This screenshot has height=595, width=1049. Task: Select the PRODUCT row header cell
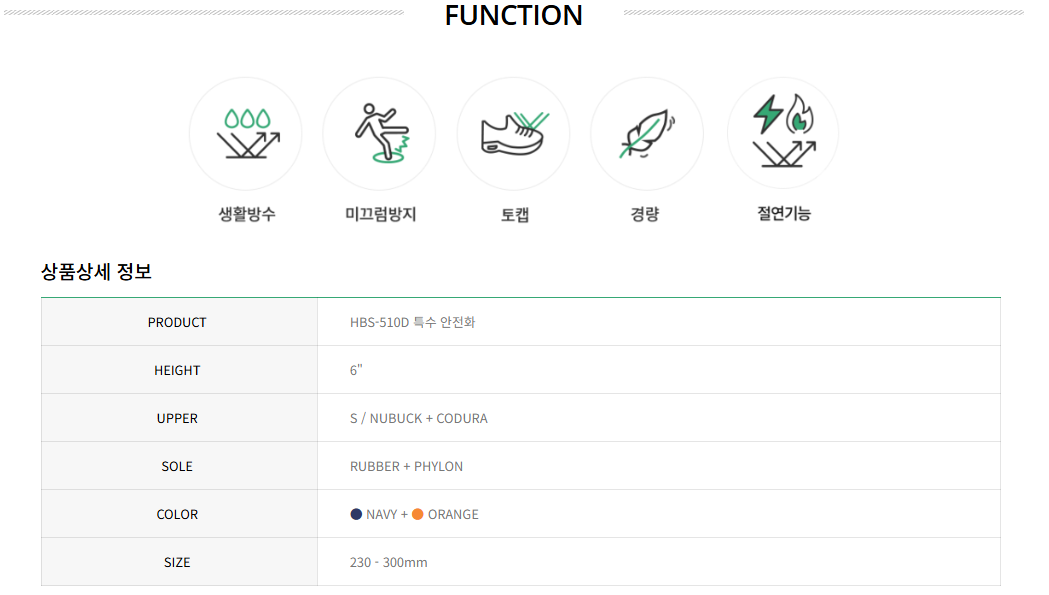click(179, 322)
